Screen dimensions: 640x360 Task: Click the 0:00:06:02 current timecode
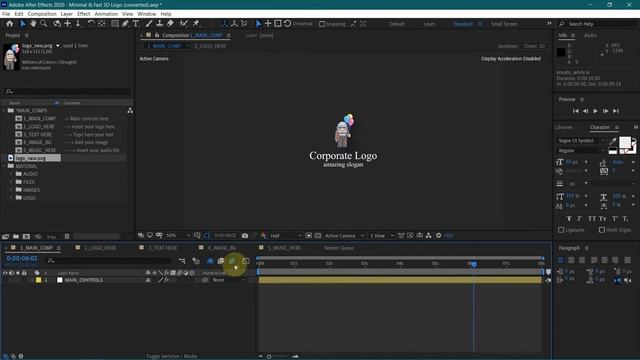point(22,258)
